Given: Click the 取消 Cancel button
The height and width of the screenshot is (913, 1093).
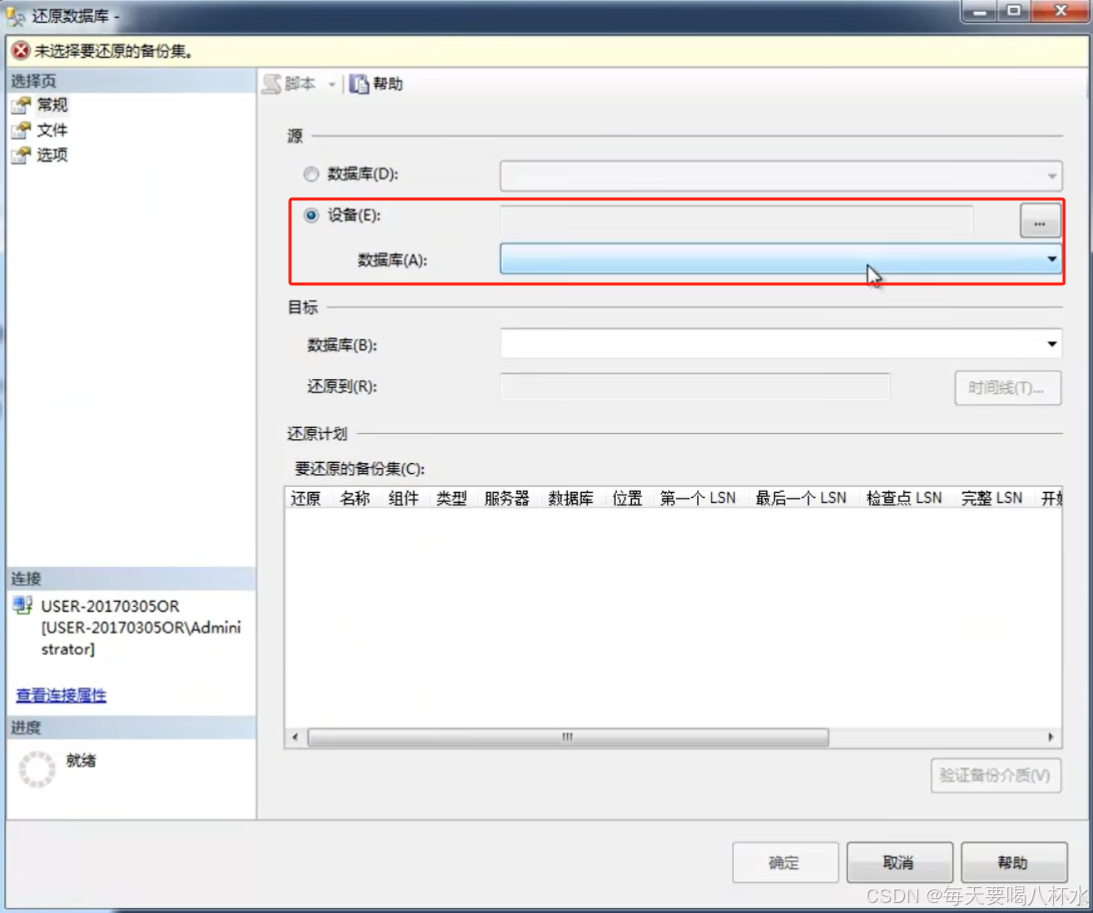Looking at the screenshot, I should tap(899, 862).
